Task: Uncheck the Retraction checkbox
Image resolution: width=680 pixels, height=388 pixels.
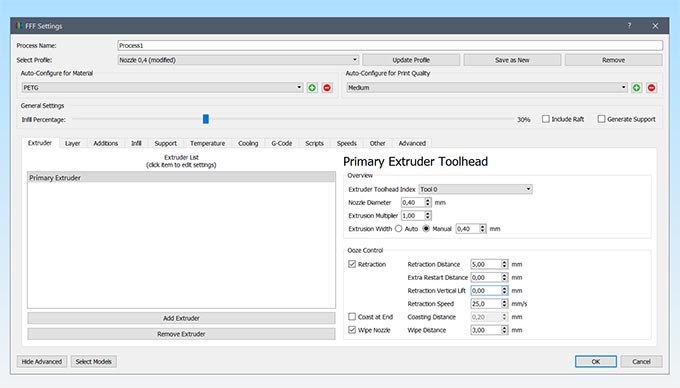Action: click(x=352, y=264)
